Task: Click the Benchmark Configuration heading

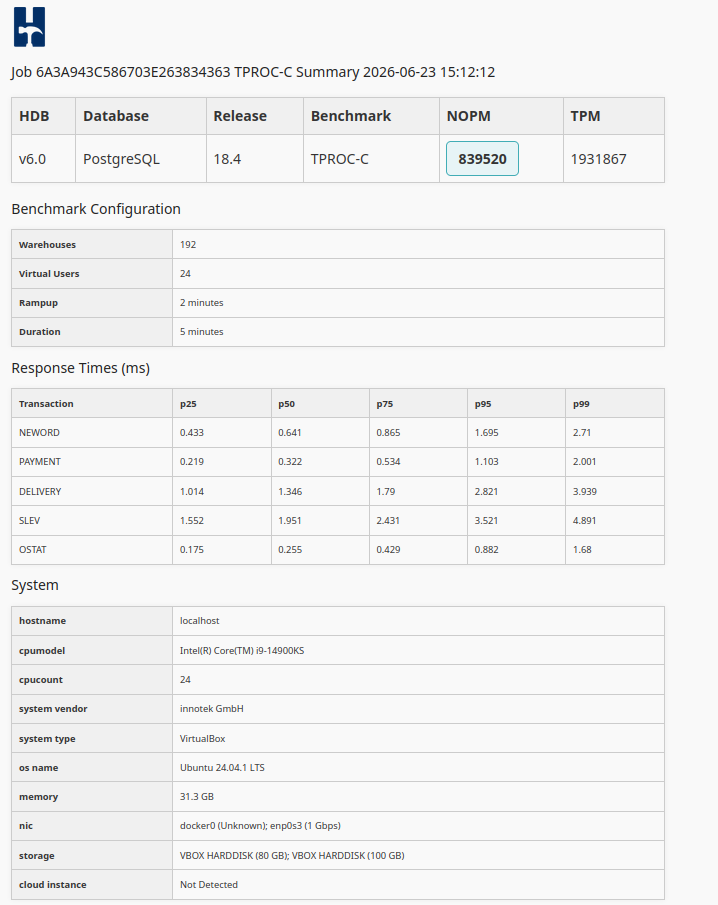Action: pyautogui.click(x=96, y=209)
